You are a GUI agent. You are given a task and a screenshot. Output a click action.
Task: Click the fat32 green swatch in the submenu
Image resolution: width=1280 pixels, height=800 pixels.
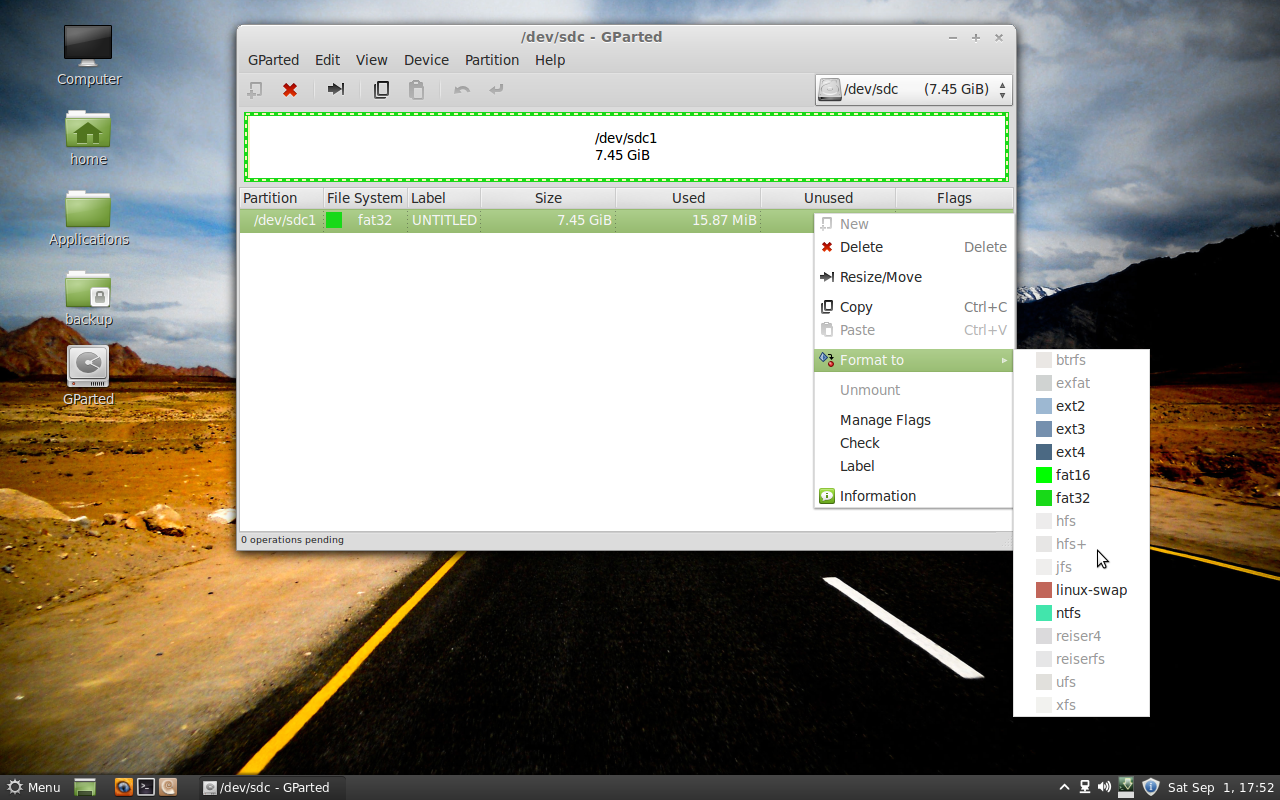click(x=1044, y=498)
